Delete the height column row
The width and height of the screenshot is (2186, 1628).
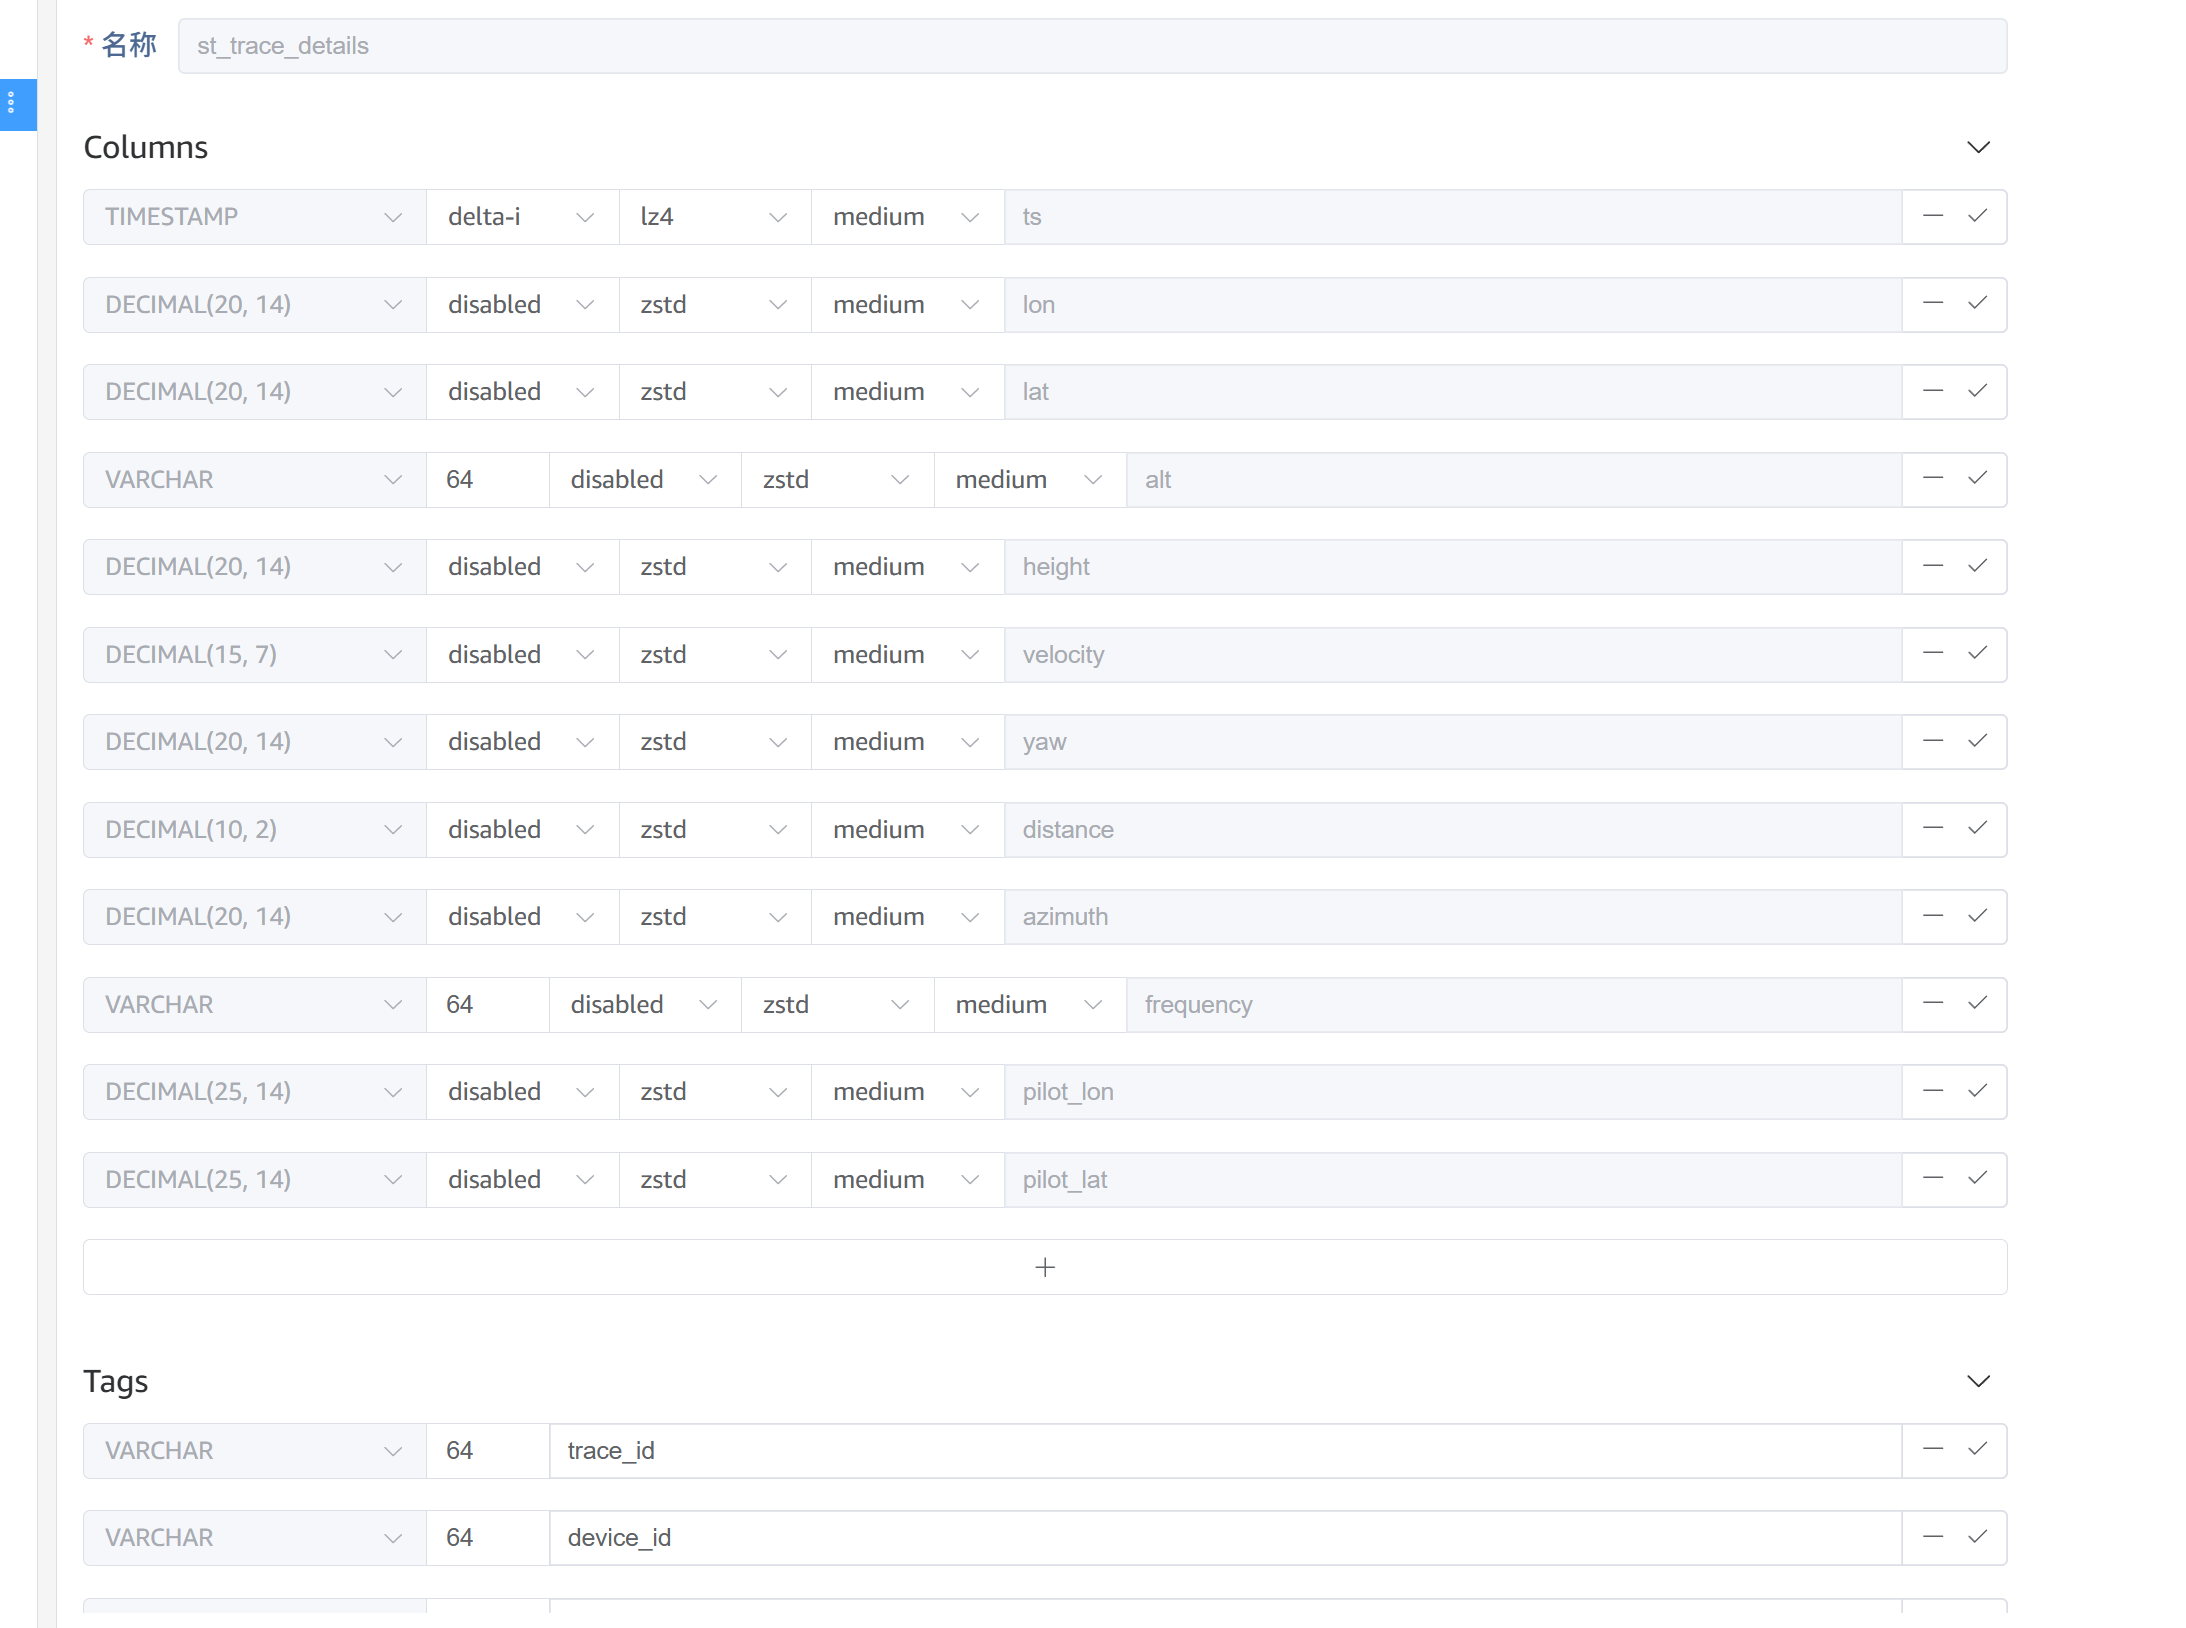click(1932, 566)
